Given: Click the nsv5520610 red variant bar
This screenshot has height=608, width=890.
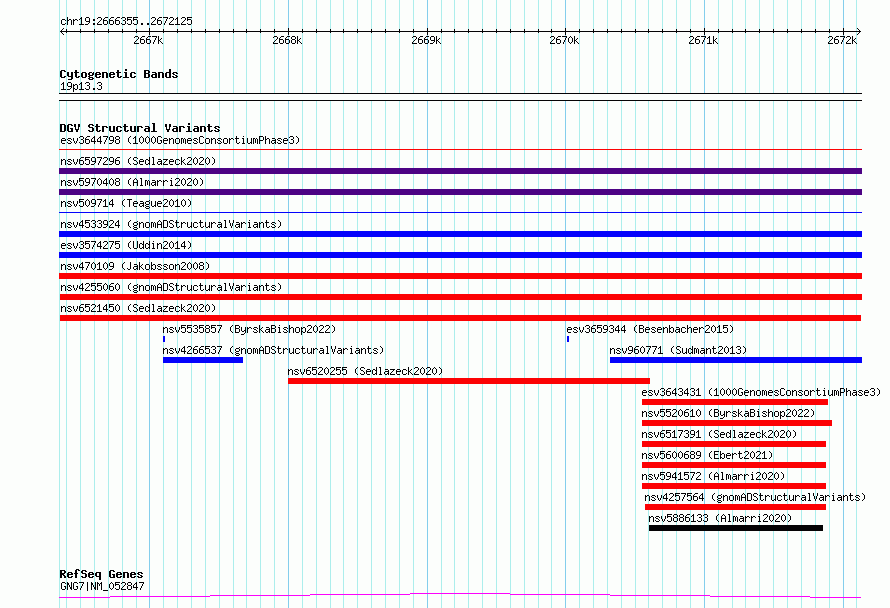Looking at the screenshot, I should click(x=737, y=423).
